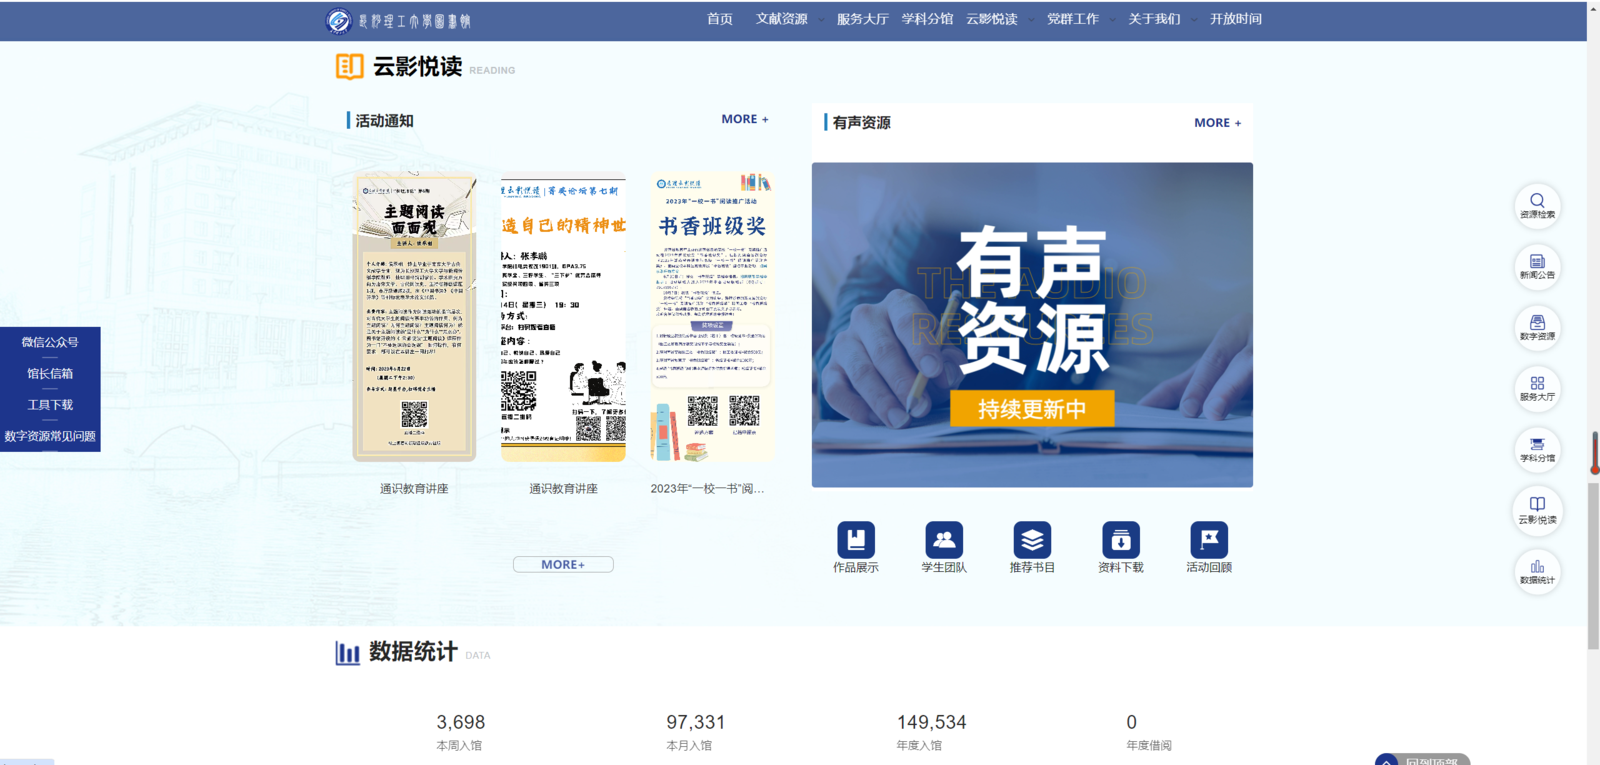Image resolution: width=1600 pixels, height=765 pixels.
Task: Click the orange book icon beside 云影悦读 heading
Action: point(349,67)
